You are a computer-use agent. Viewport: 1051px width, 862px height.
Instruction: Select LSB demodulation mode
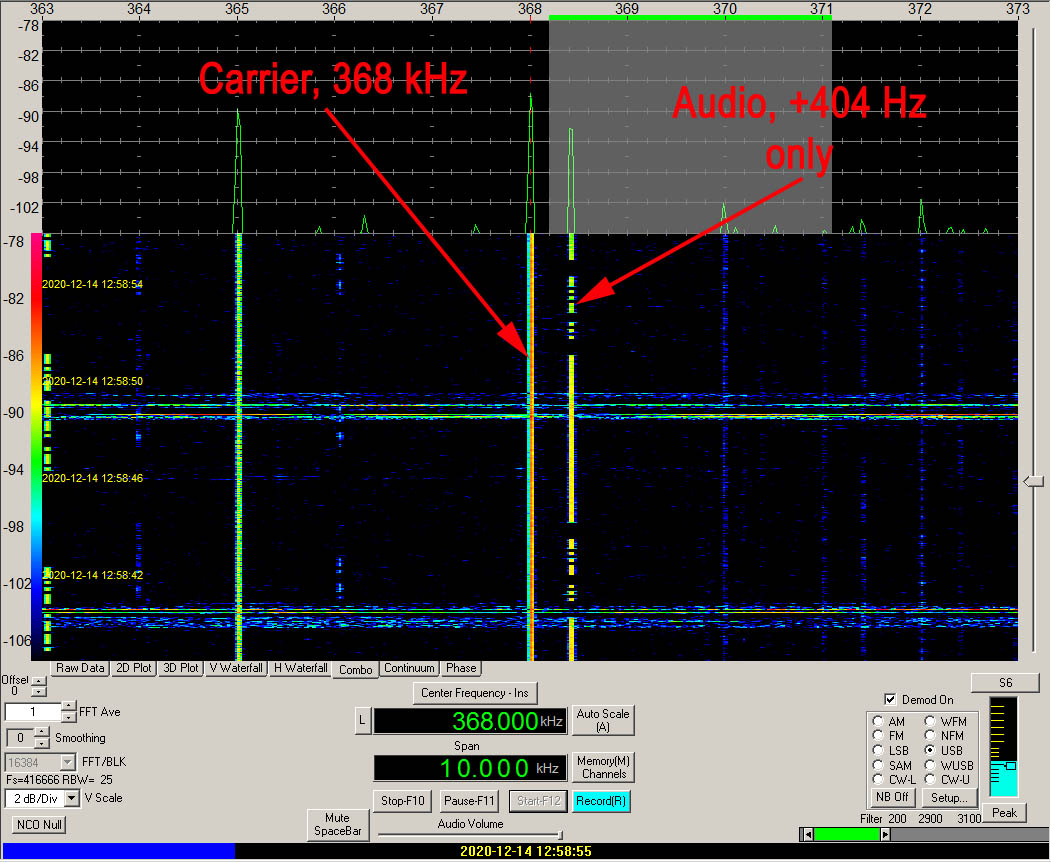pyautogui.click(x=878, y=750)
